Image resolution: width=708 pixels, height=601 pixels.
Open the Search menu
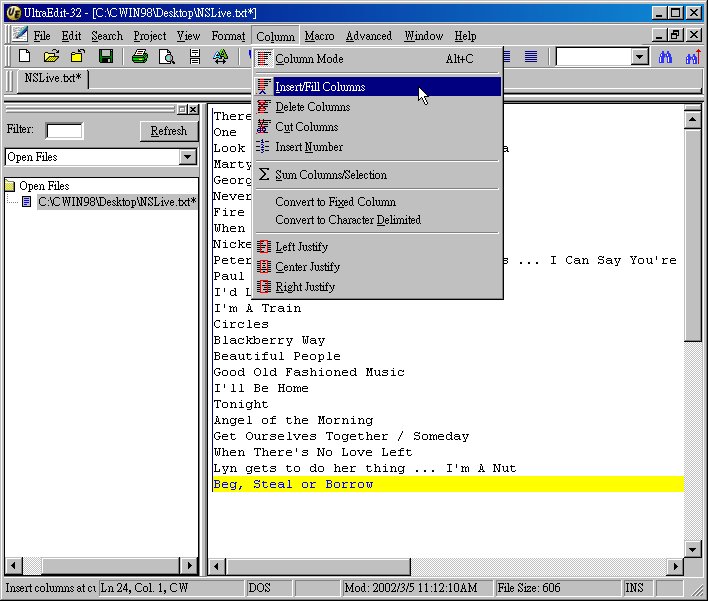[x=107, y=36]
